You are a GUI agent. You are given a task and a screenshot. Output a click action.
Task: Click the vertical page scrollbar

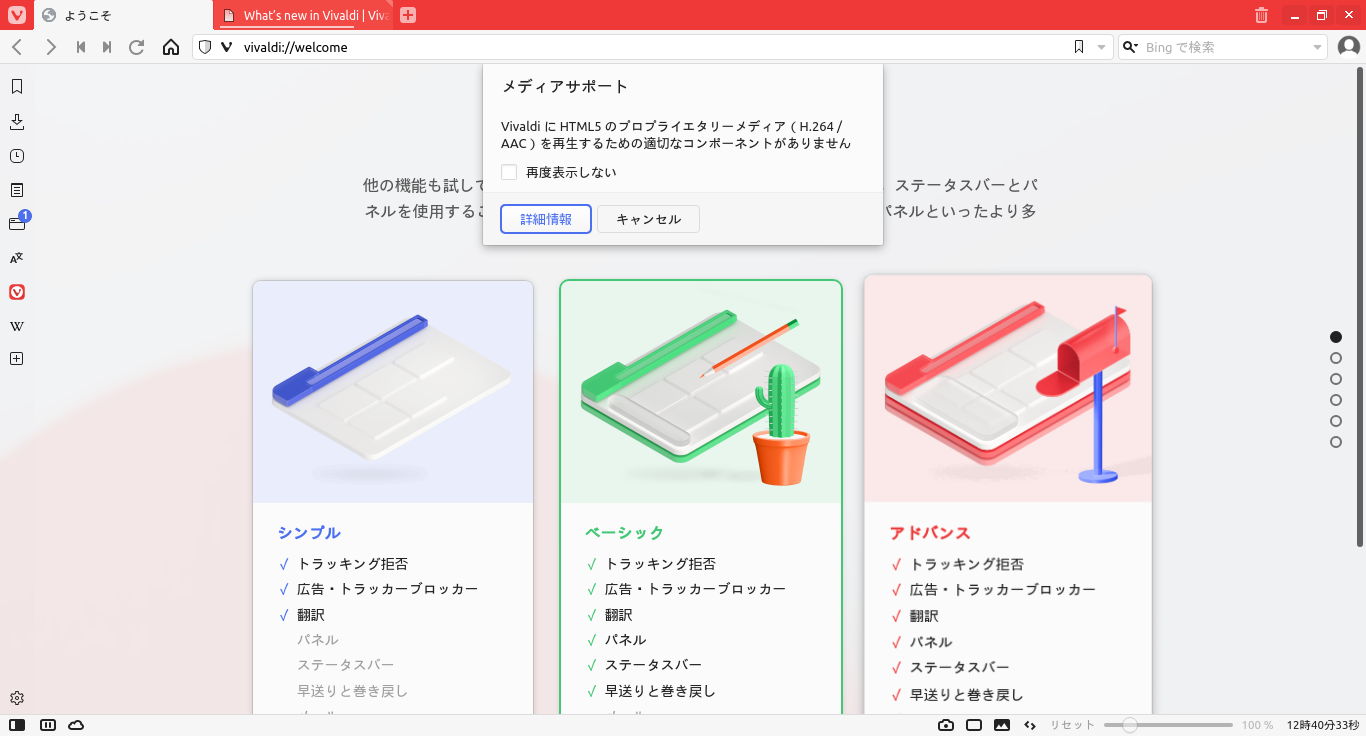[x=1360, y=309]
